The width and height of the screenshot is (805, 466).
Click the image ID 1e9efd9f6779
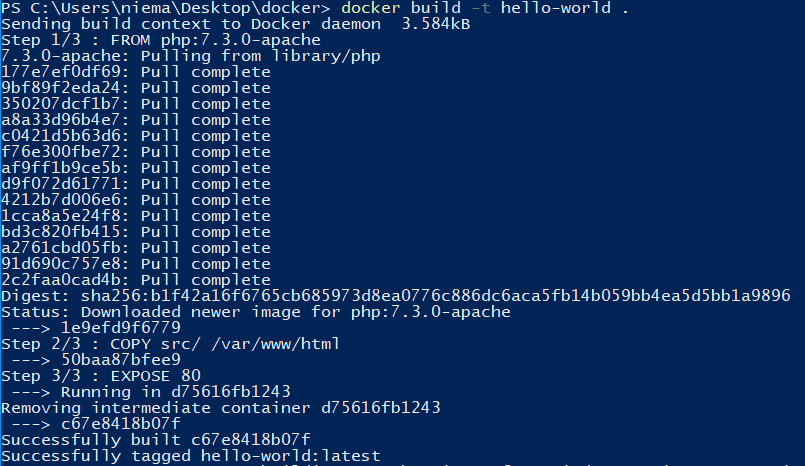coord(121,328)
